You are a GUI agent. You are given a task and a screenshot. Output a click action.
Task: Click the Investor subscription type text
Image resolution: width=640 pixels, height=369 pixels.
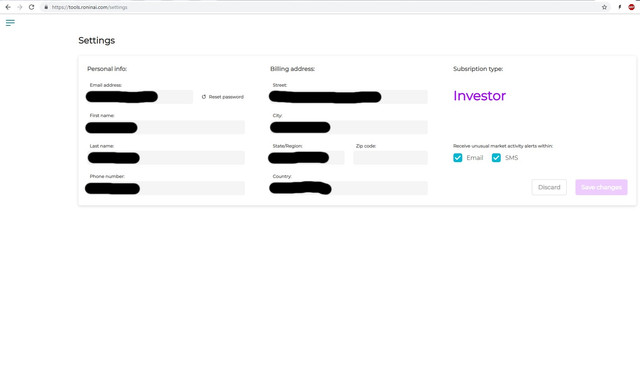479,96
